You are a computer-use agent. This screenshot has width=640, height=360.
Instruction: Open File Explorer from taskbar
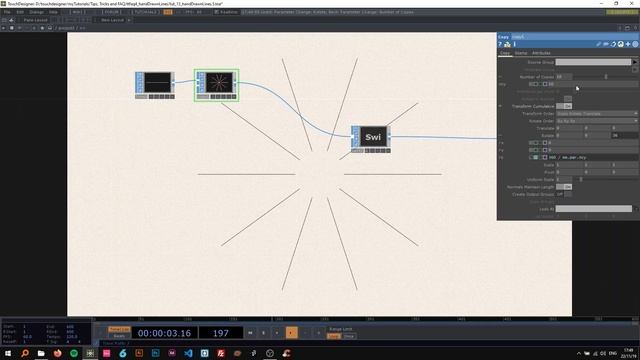click(x=41, y=353)
